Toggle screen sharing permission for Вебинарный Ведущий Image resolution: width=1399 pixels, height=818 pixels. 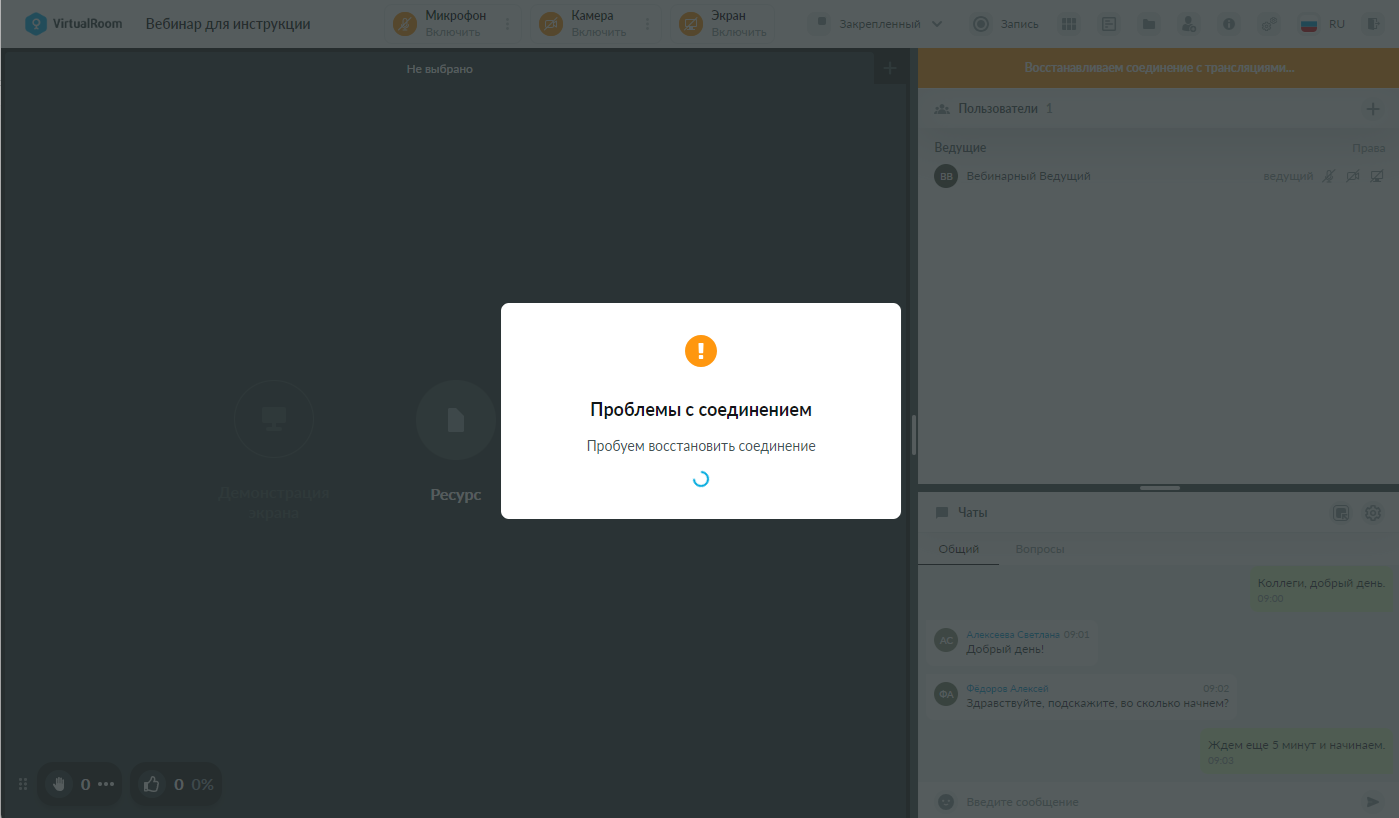pyautogui.click(x=1377, y=176)
